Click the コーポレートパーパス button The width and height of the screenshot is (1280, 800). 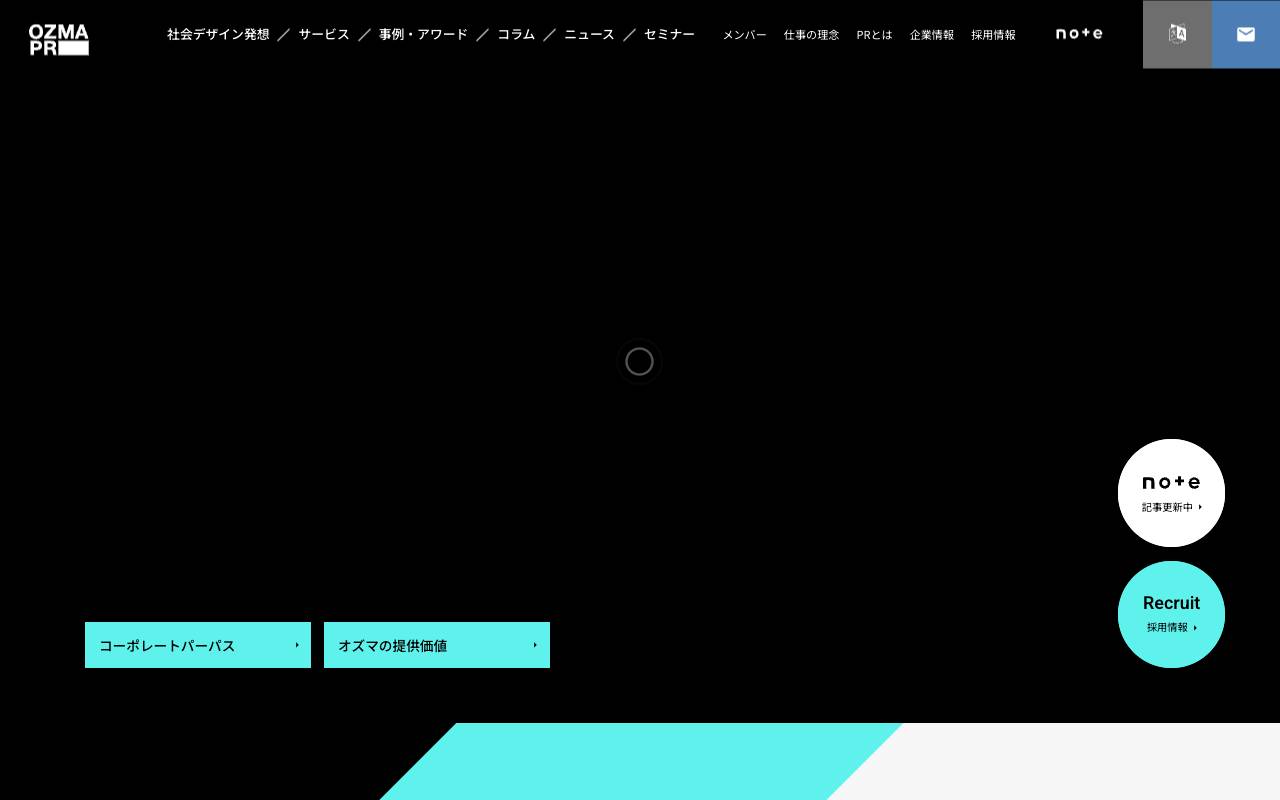point(198,645)
